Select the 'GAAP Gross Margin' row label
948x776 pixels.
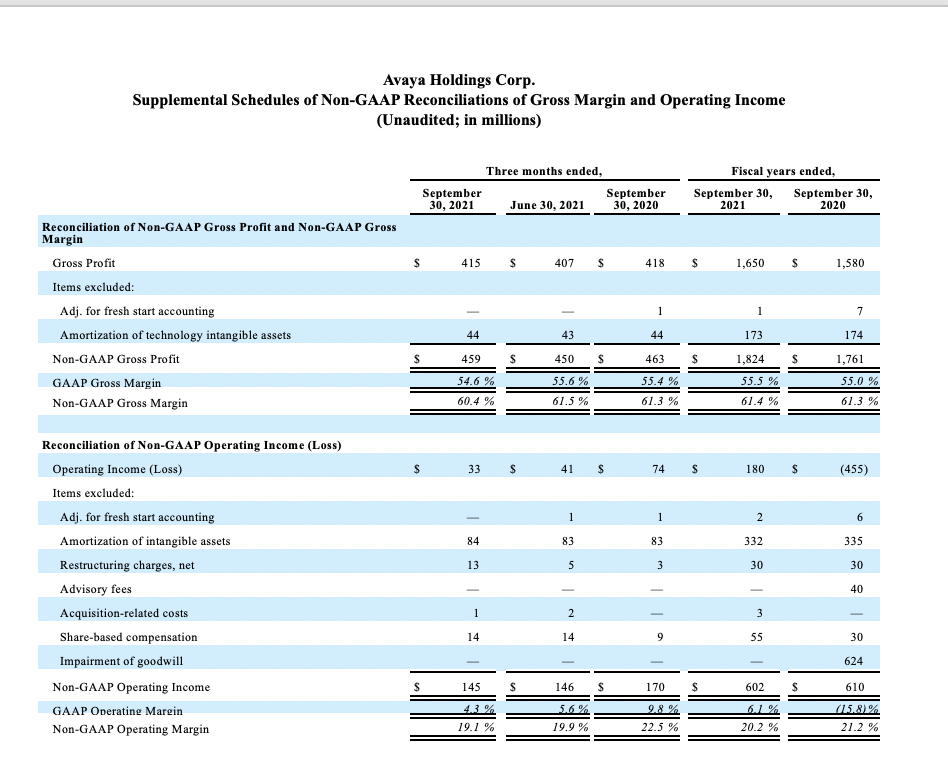click(107, 383)
